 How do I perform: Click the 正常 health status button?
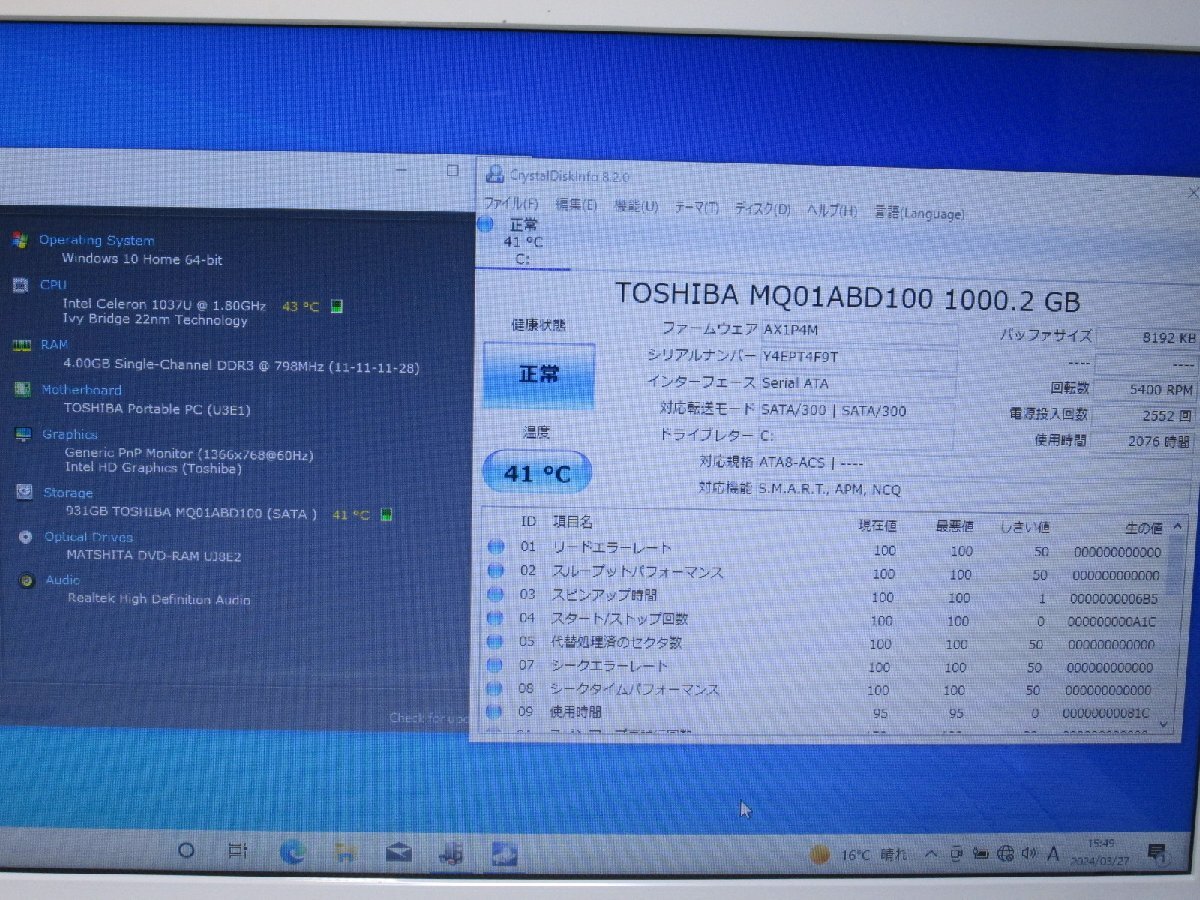pos(539,374)
